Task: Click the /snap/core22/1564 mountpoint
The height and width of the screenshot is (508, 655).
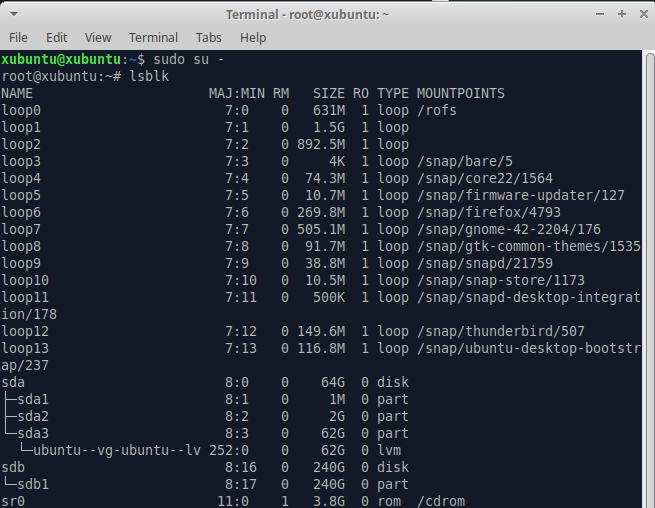Action: click(x=485, y=178)
